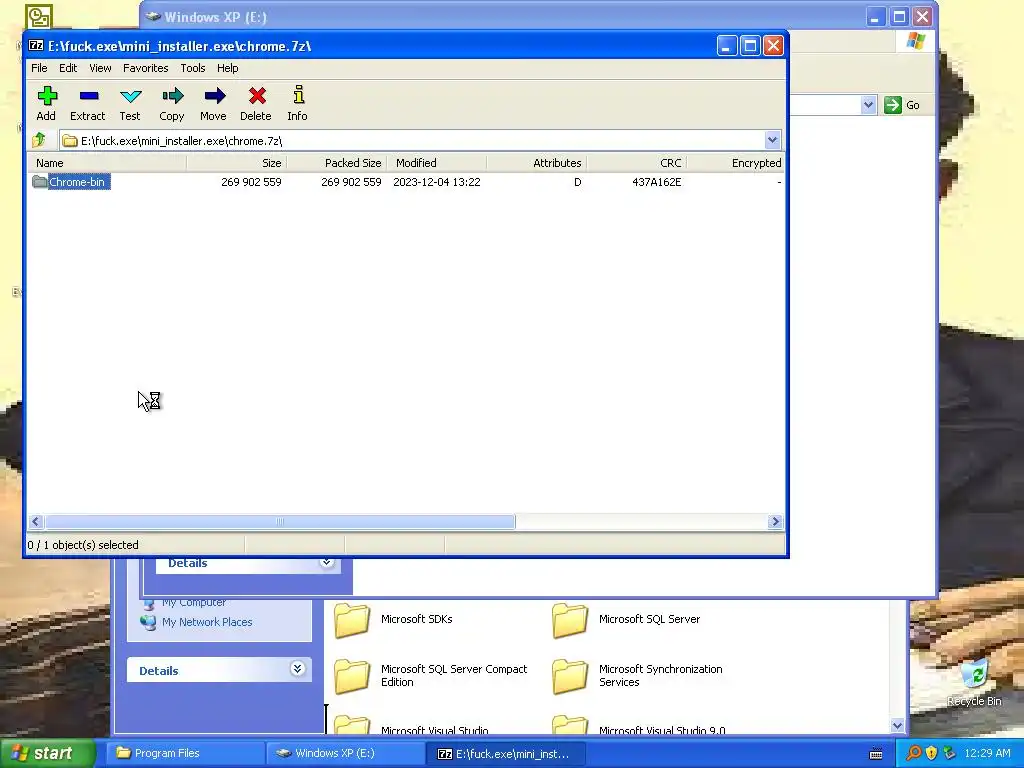
Task: Click the horizontal scrollbar right arrow
Action: tap(775, 521)
